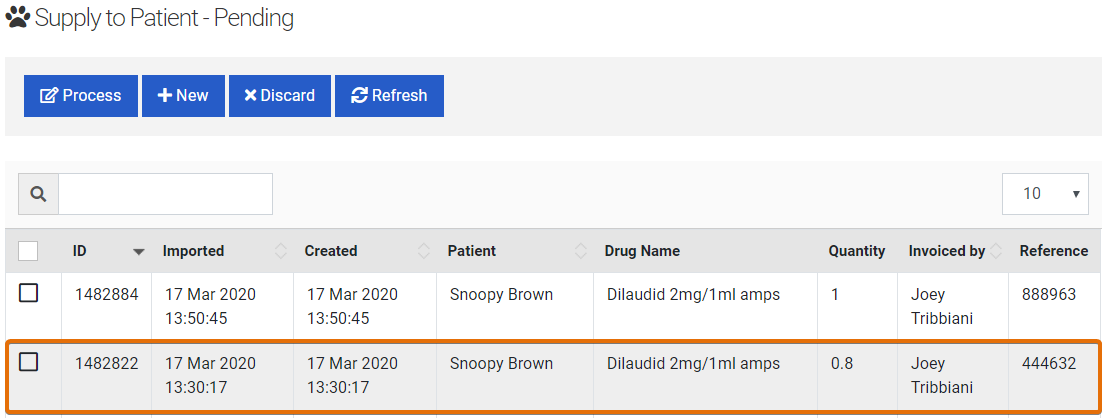Click the Quantity column header
Viewport: 1105px width, 418px height.
tap(856, 251)
